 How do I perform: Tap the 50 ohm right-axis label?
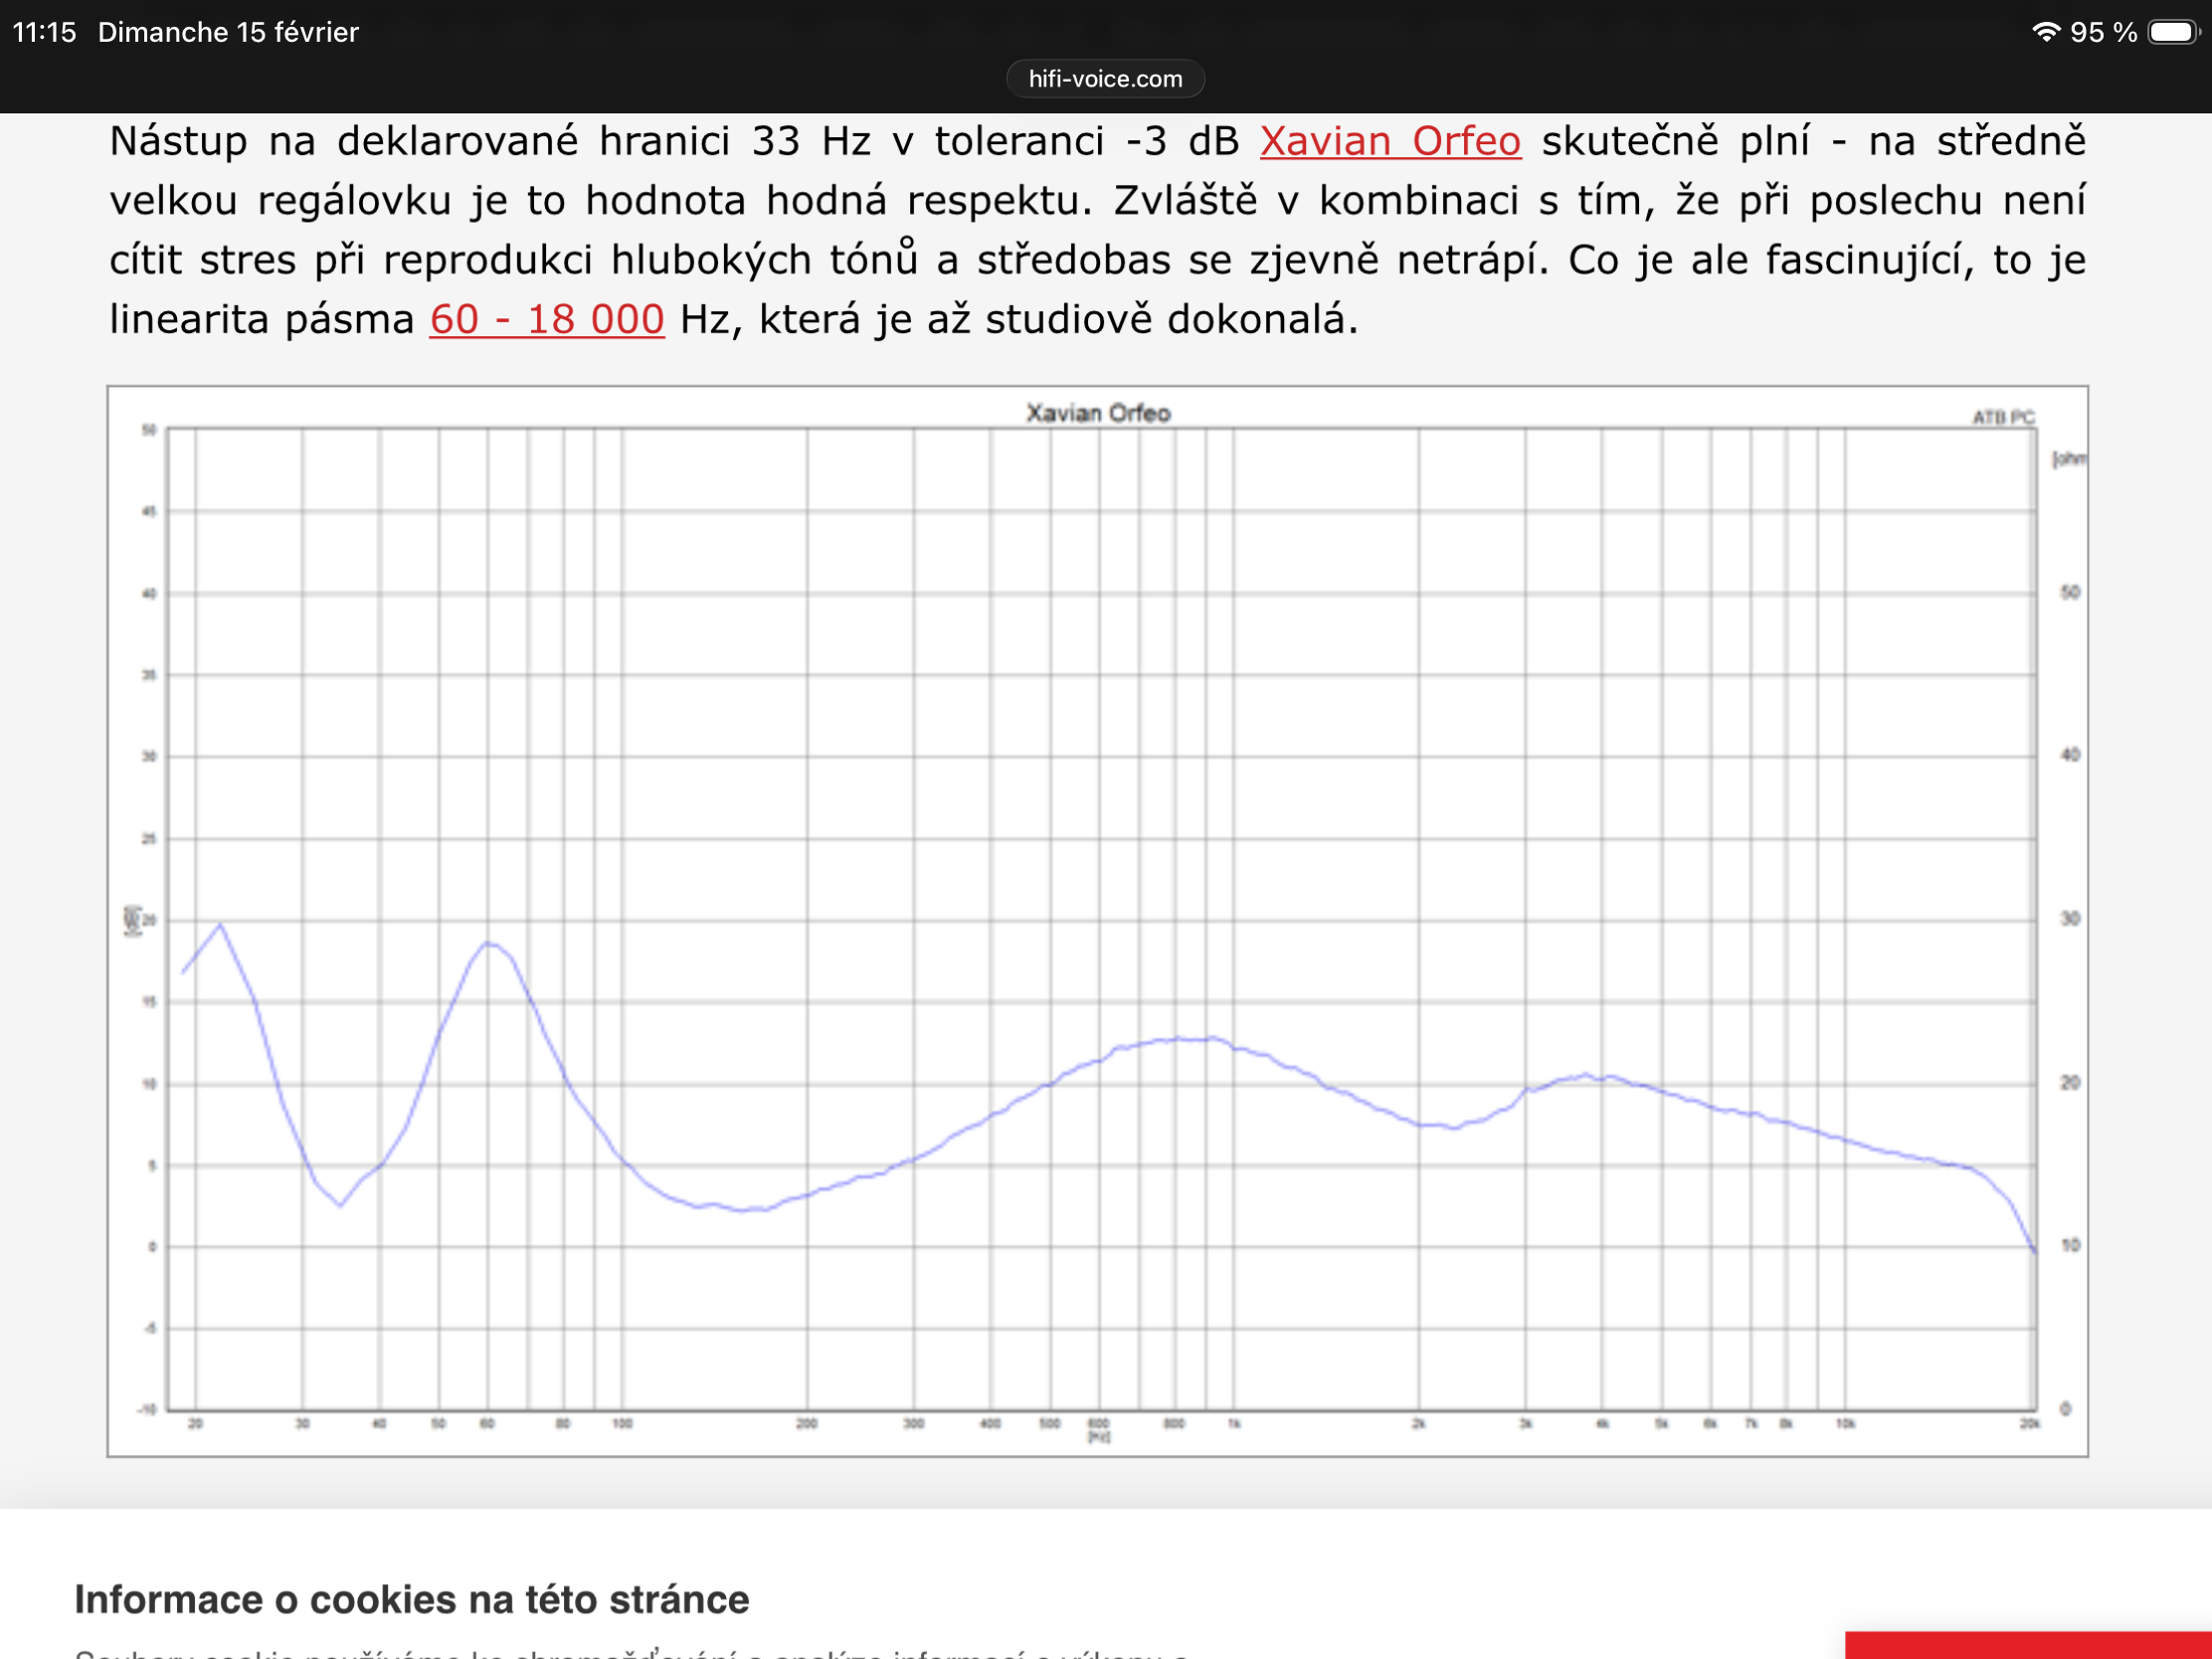point(2069,592)
